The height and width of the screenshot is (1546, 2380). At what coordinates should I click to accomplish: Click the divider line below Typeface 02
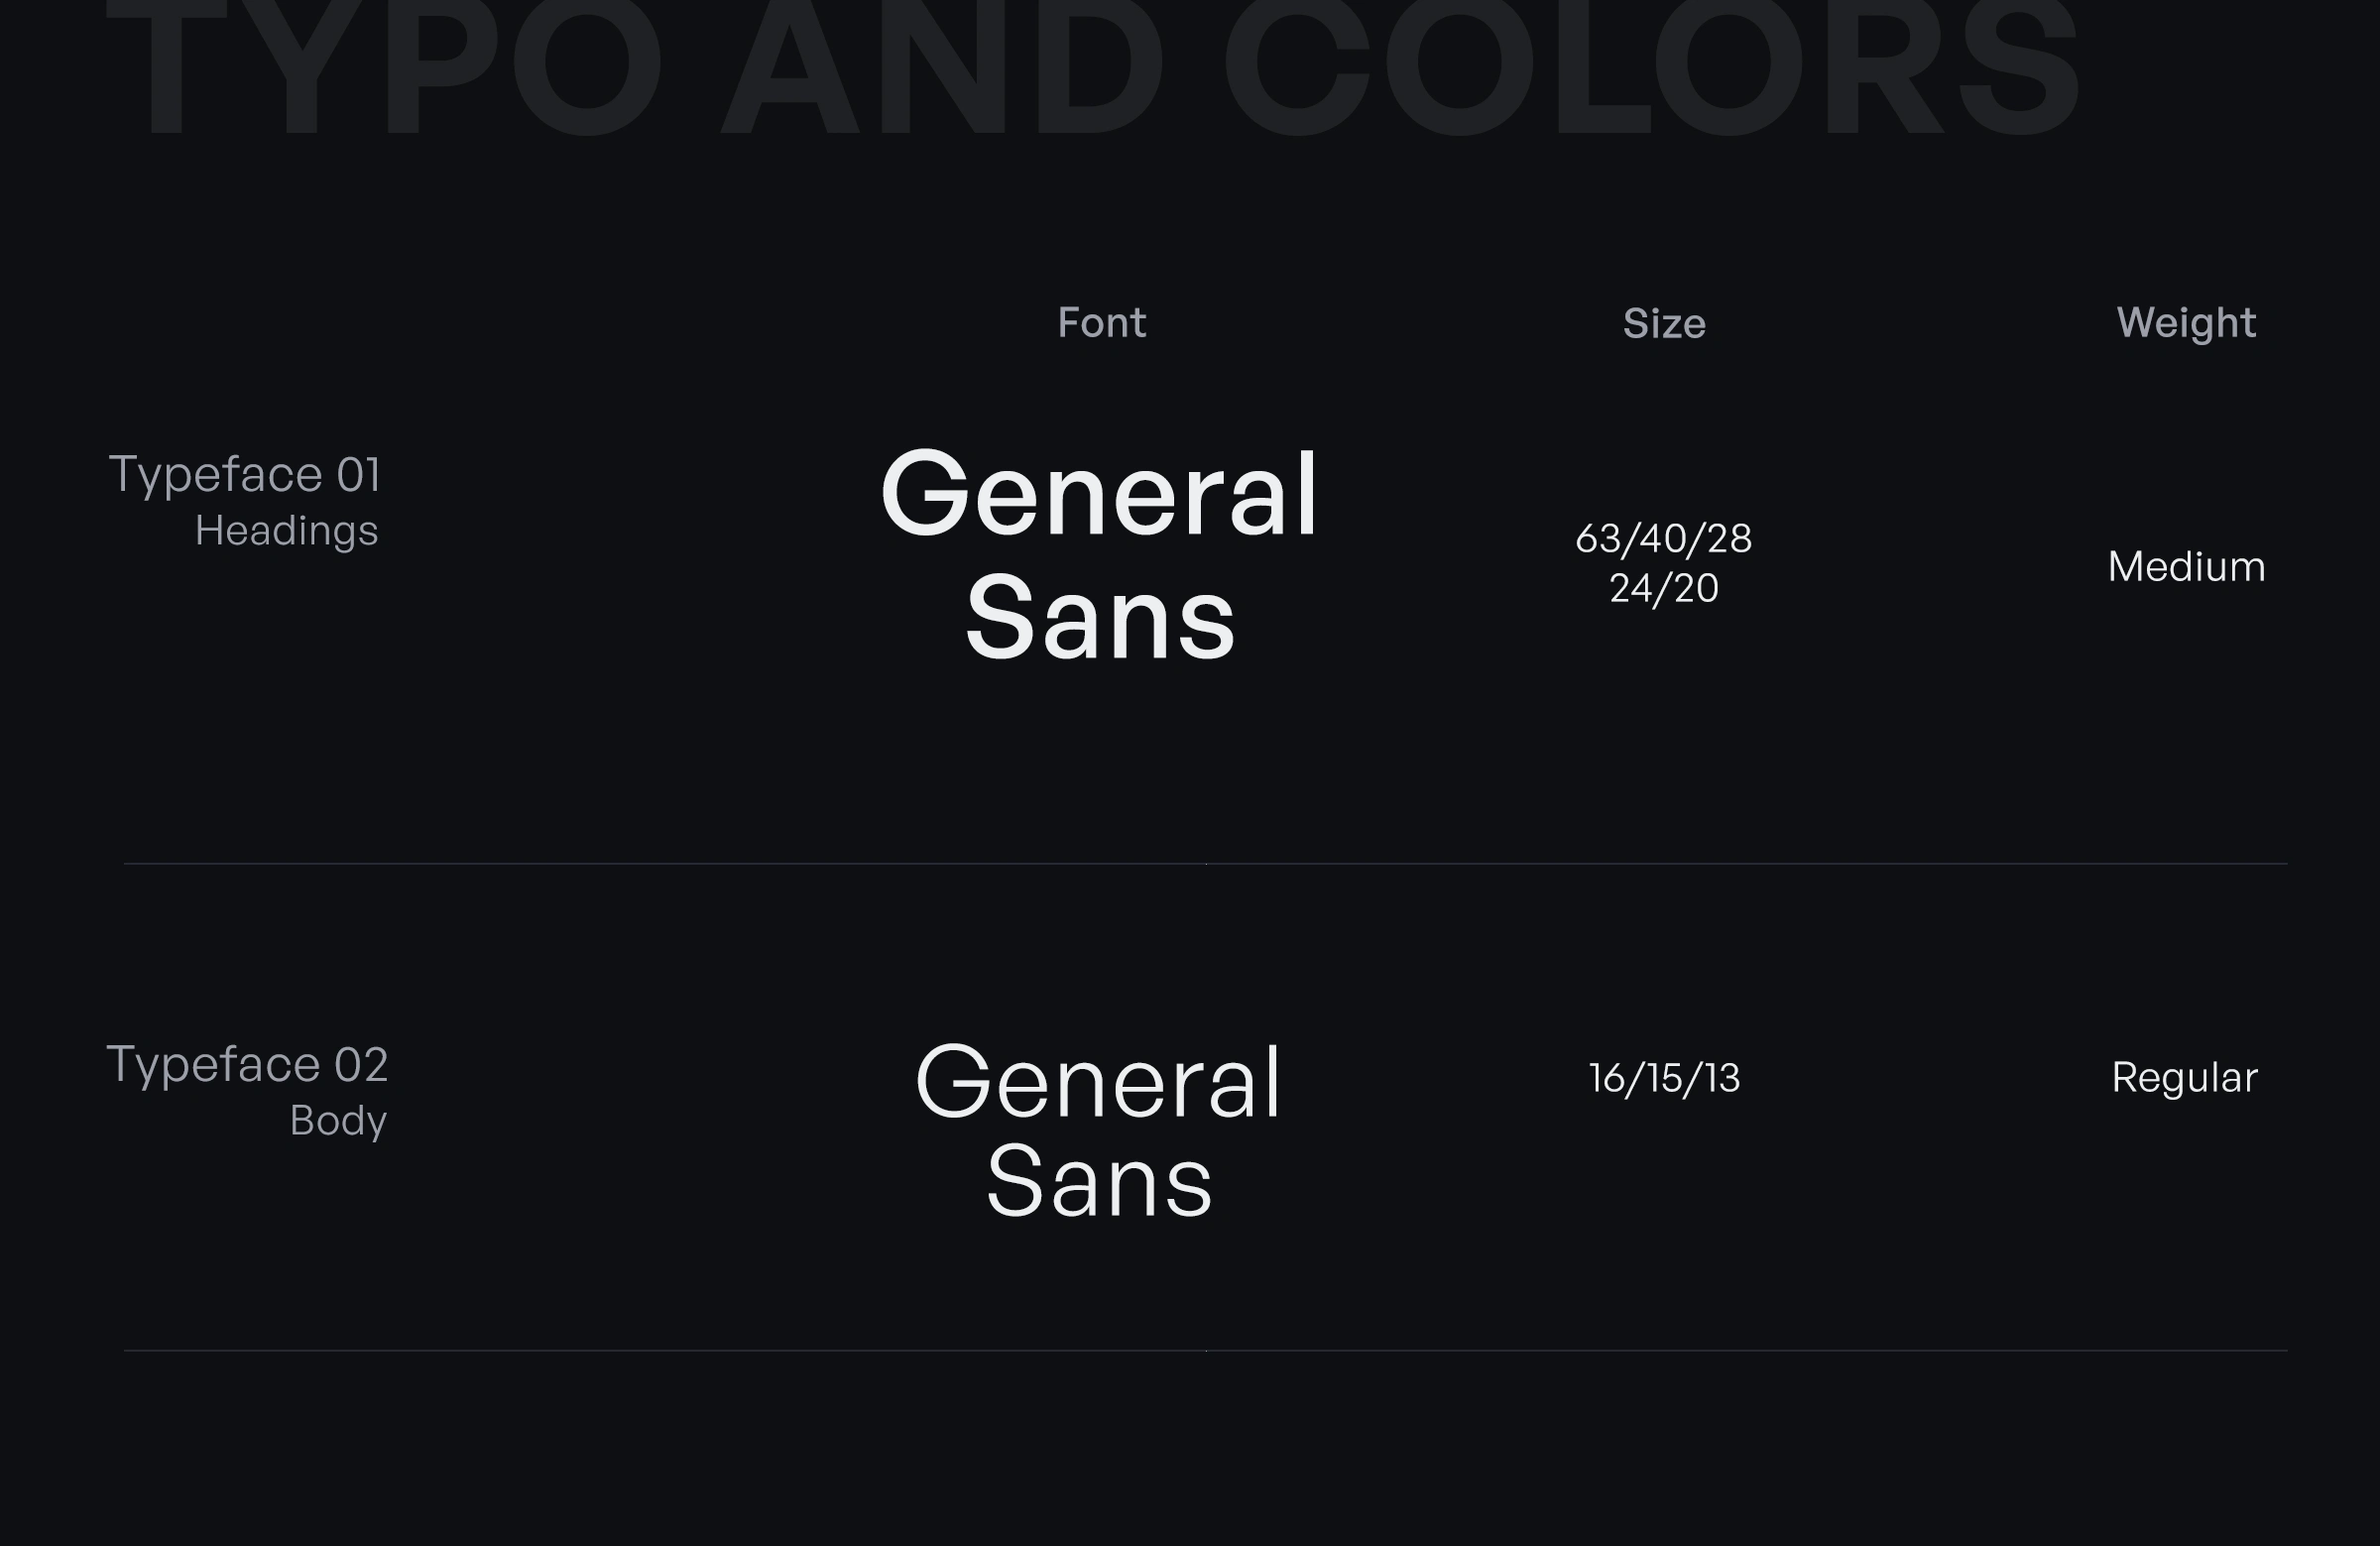click(1205, 1351)
